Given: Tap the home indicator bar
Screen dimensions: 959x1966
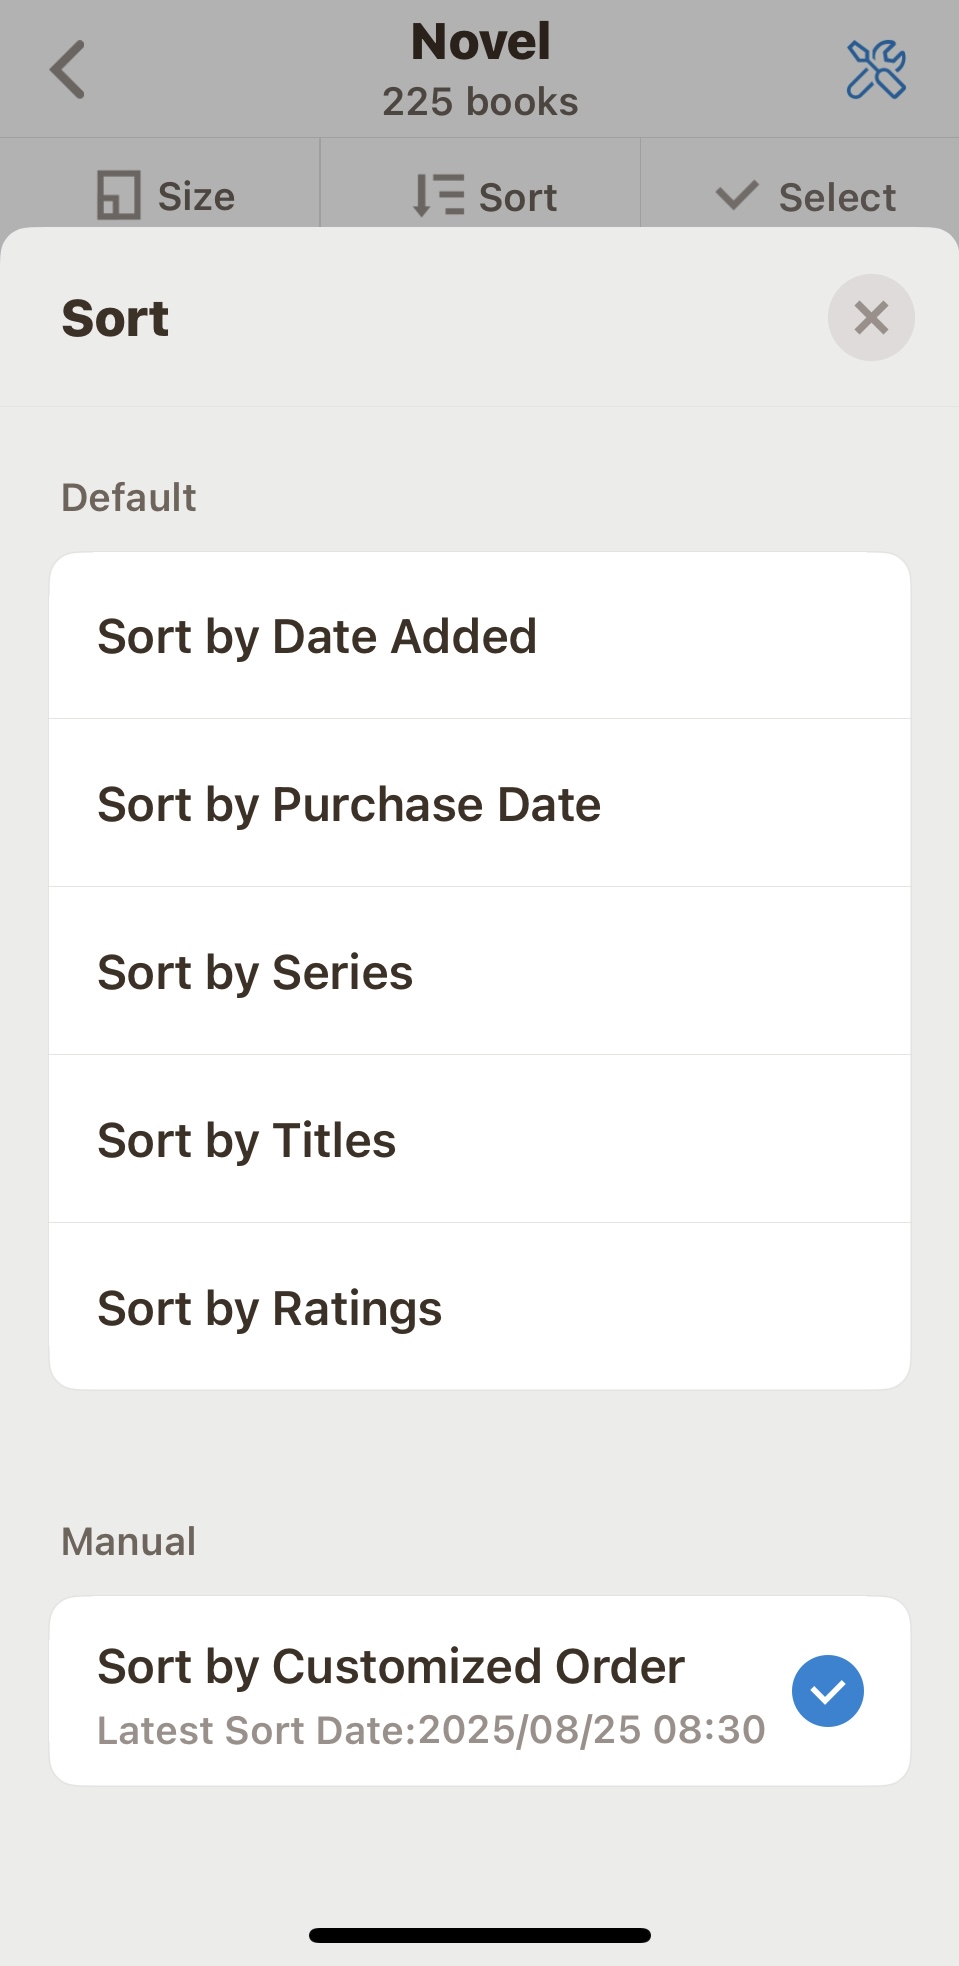Looking at the screenshot, I should 480,1935.
